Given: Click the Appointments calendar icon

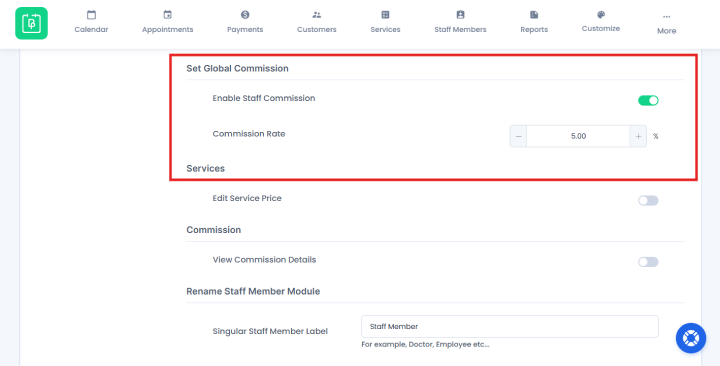Looking at the screenshot, I should [x=168, y=15].
